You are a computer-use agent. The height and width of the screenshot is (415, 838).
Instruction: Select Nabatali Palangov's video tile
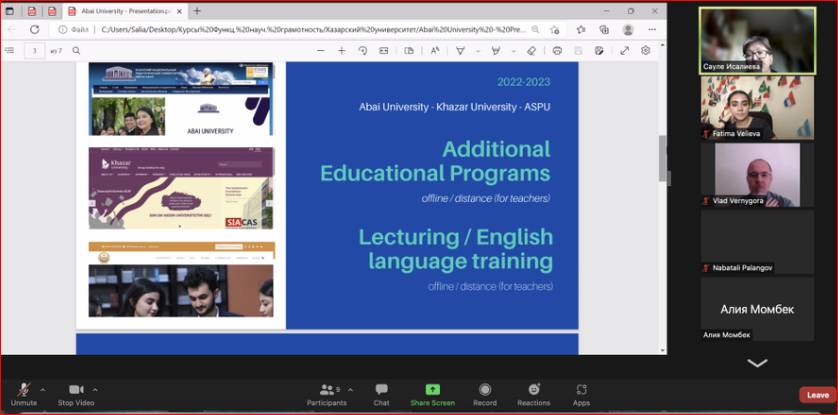(x=757, y=241)
